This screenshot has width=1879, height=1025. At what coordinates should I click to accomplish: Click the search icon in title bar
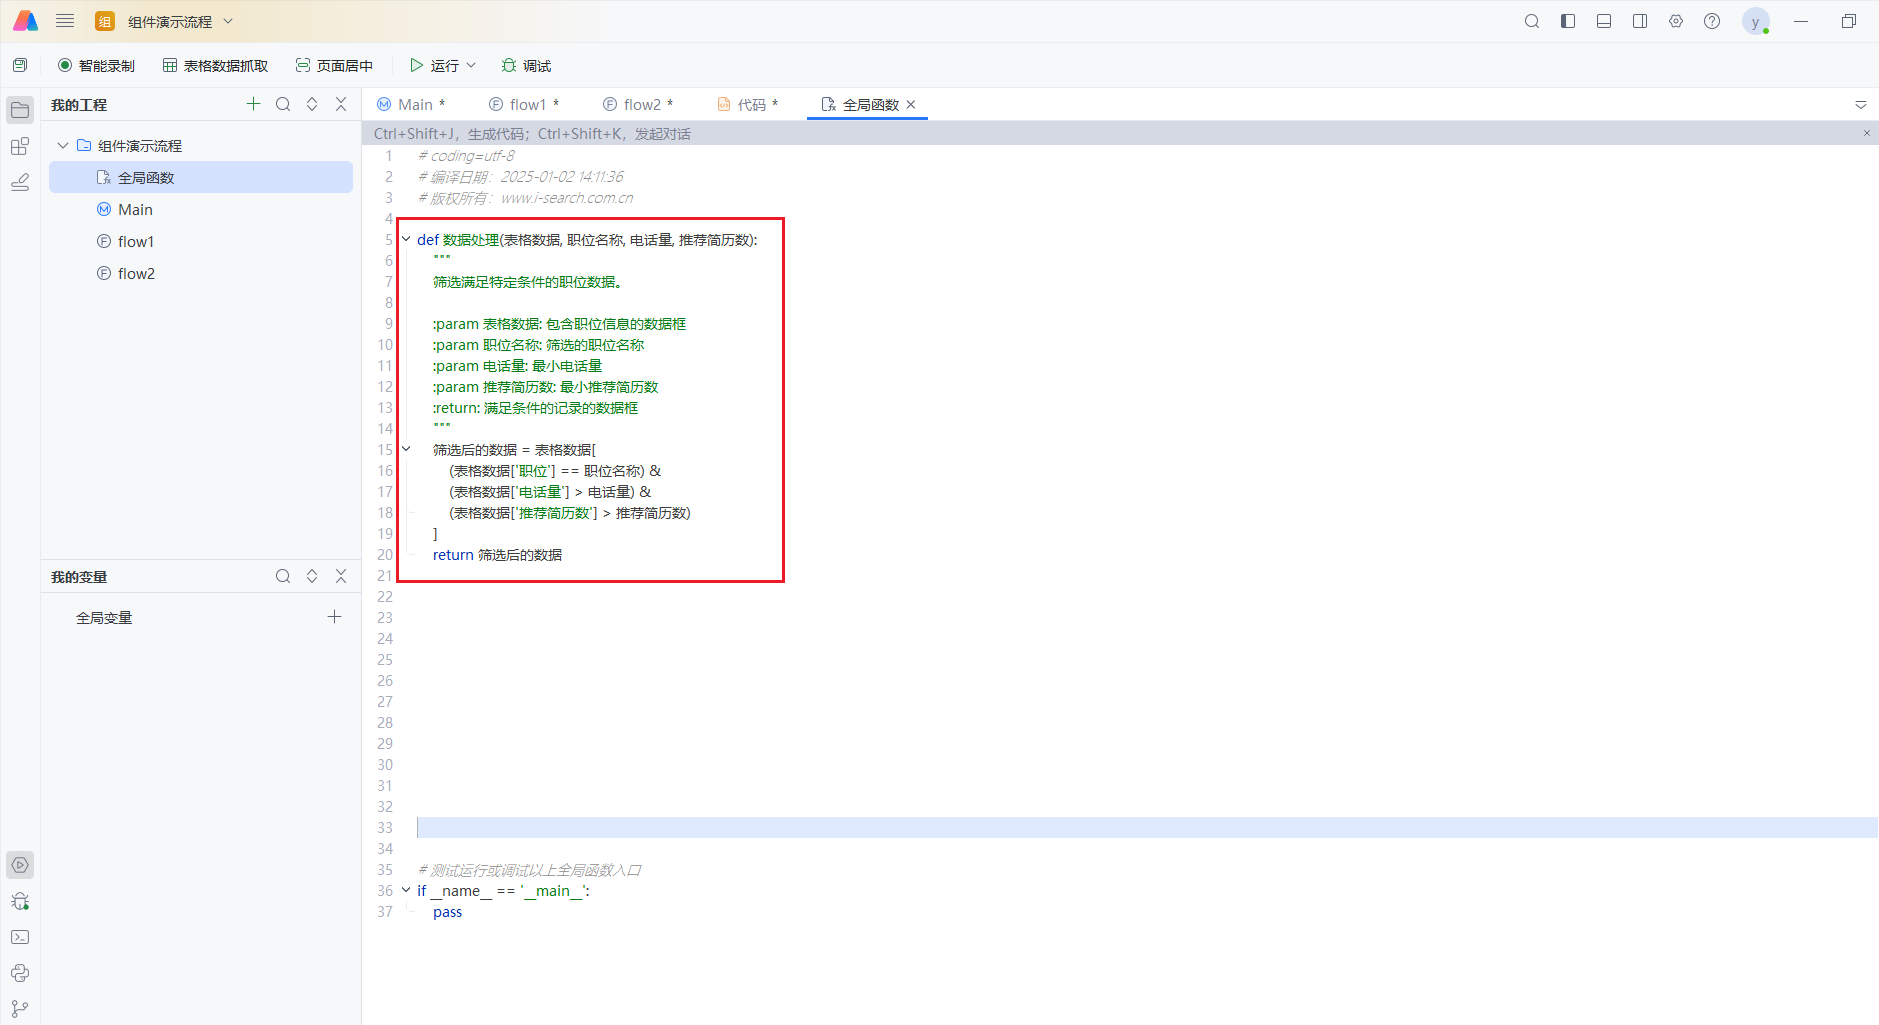(x=1531, y=21)
